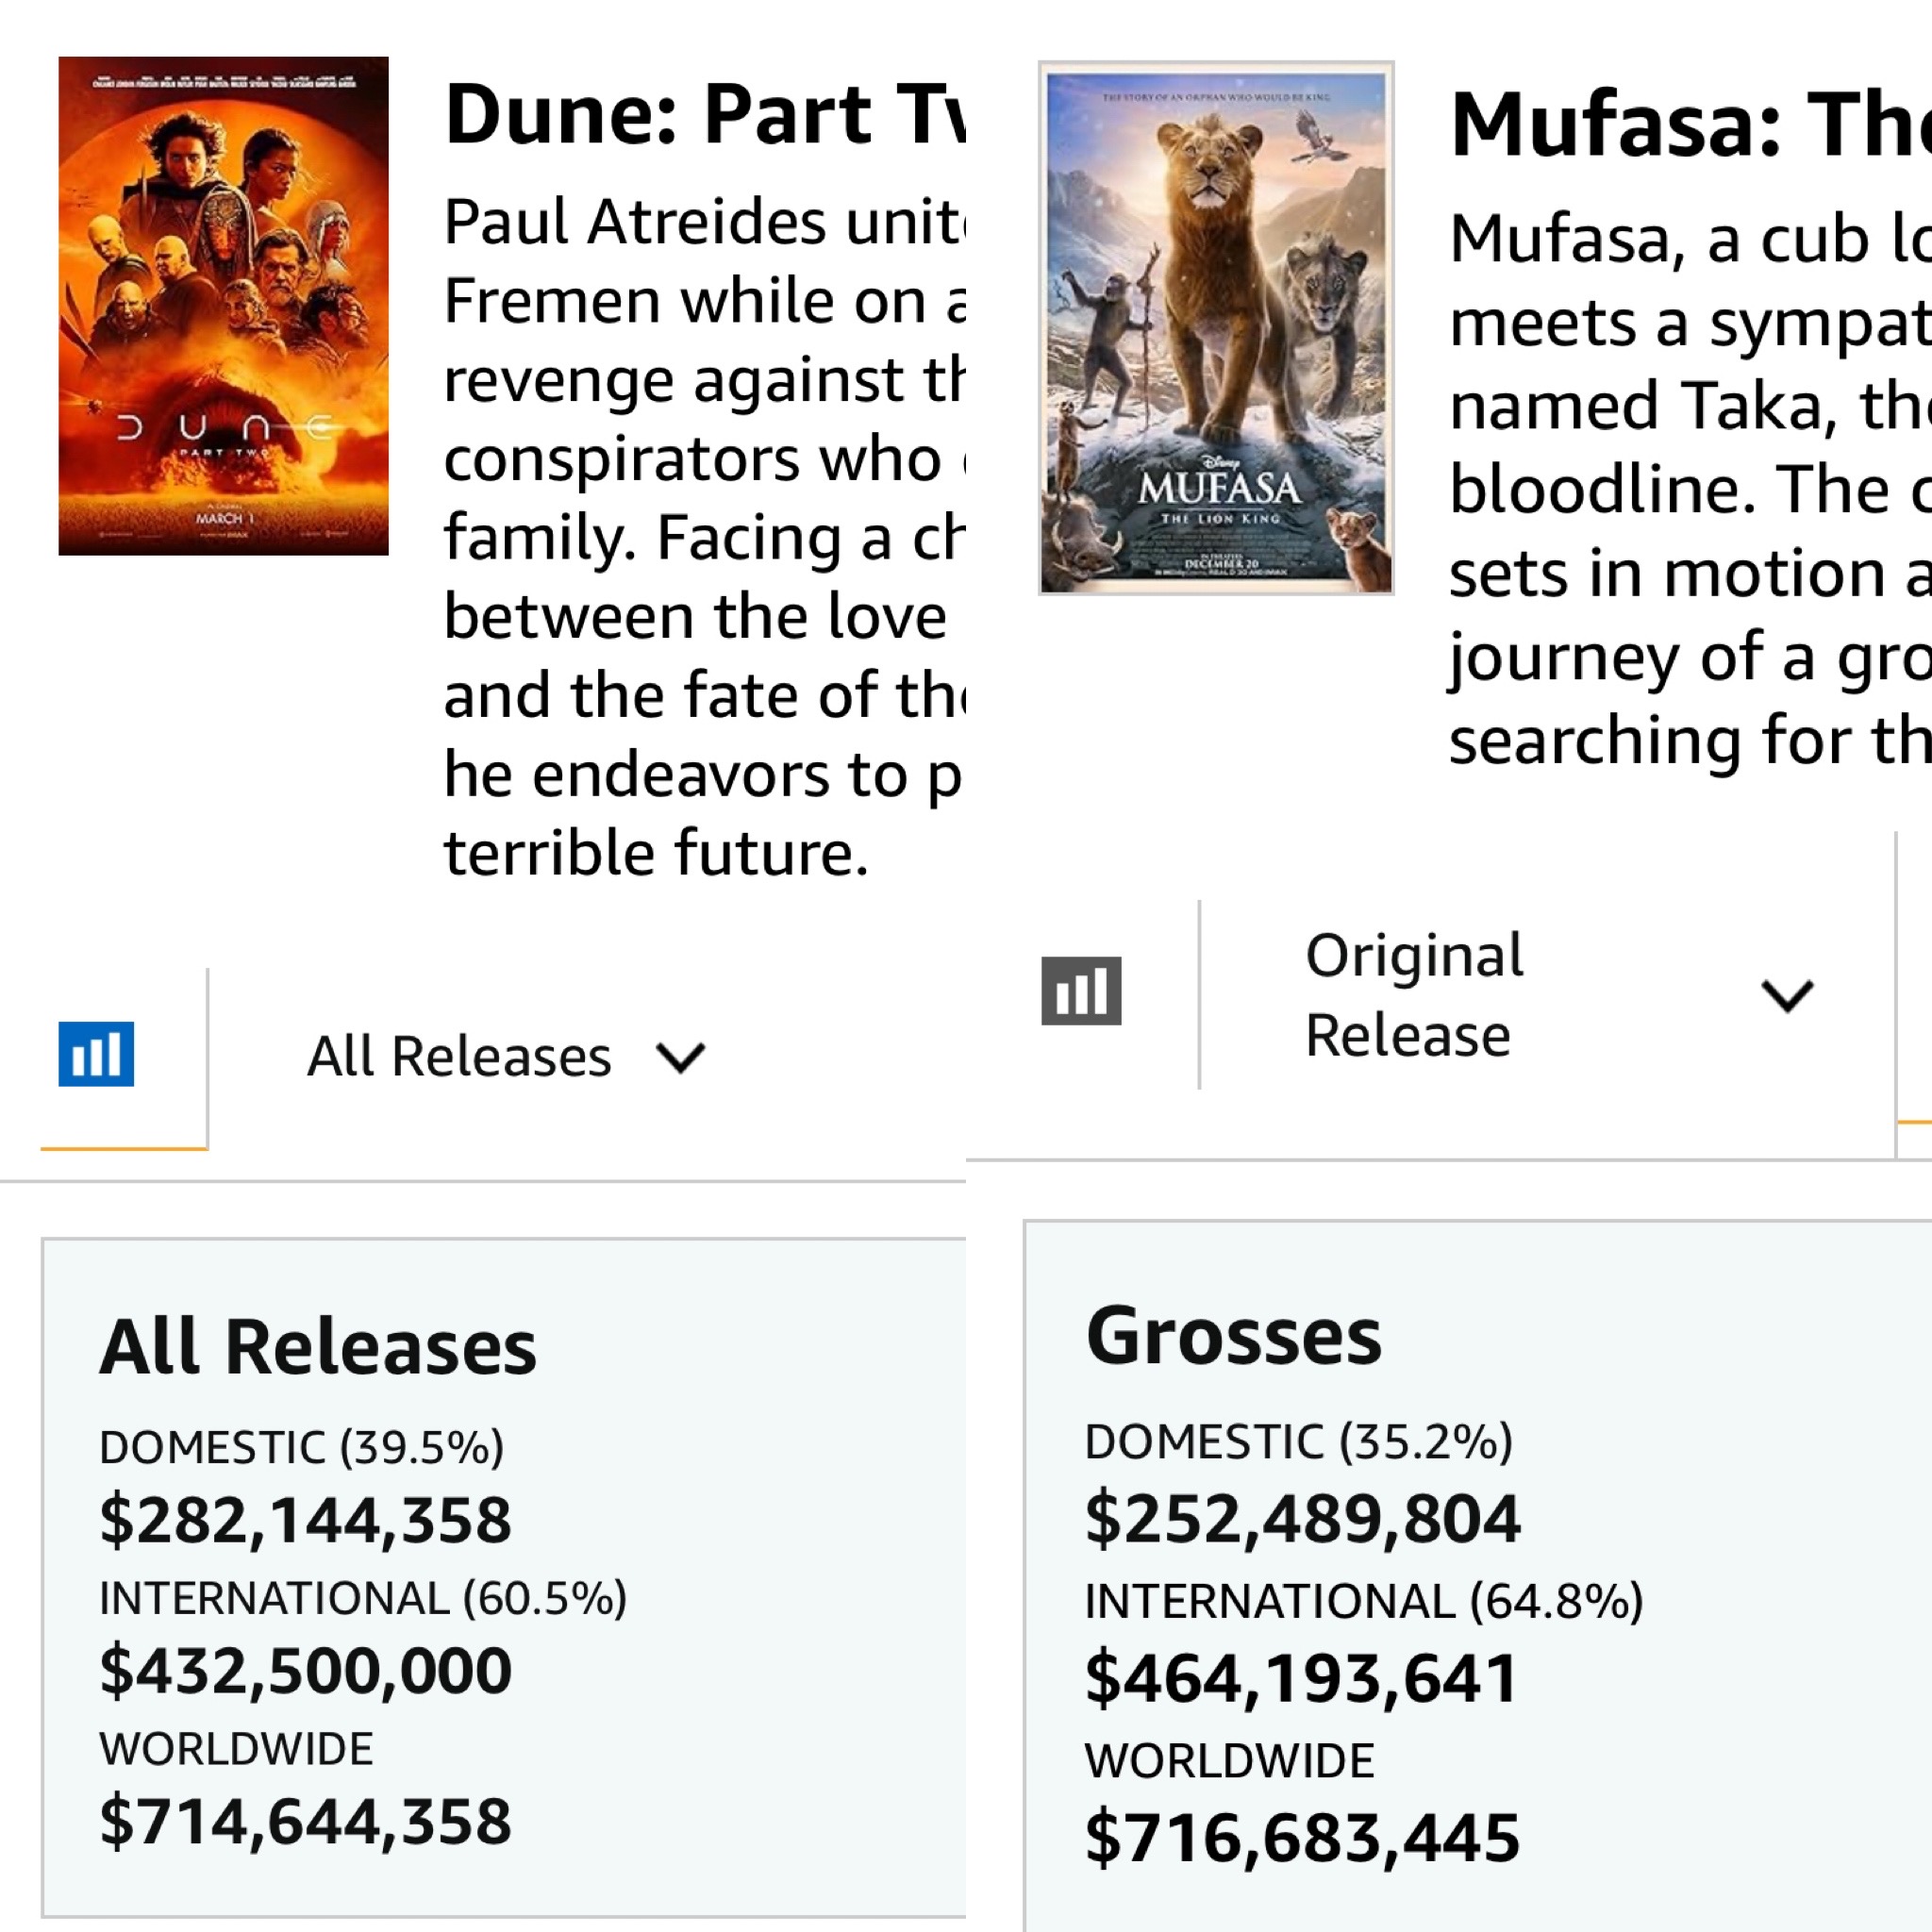This screenshot has height=1932, width=1932.
Task: Click the INTERNATIONAL (64.8%) label
Action: [x=1364, y=1601]
